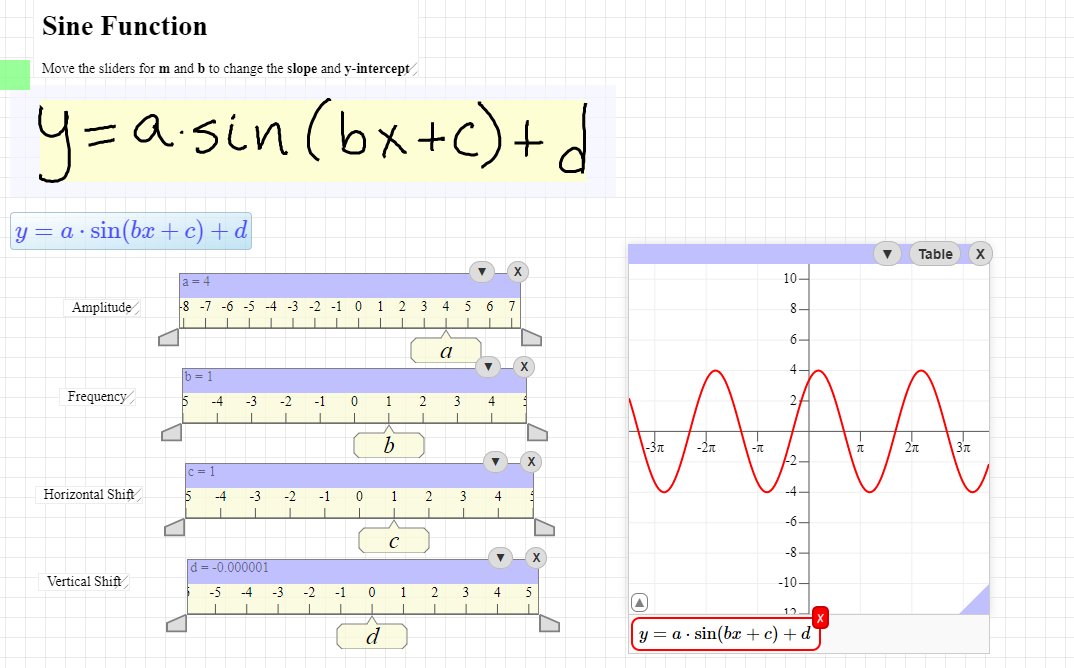Click the slider thumb labeled b

[388, 445]
